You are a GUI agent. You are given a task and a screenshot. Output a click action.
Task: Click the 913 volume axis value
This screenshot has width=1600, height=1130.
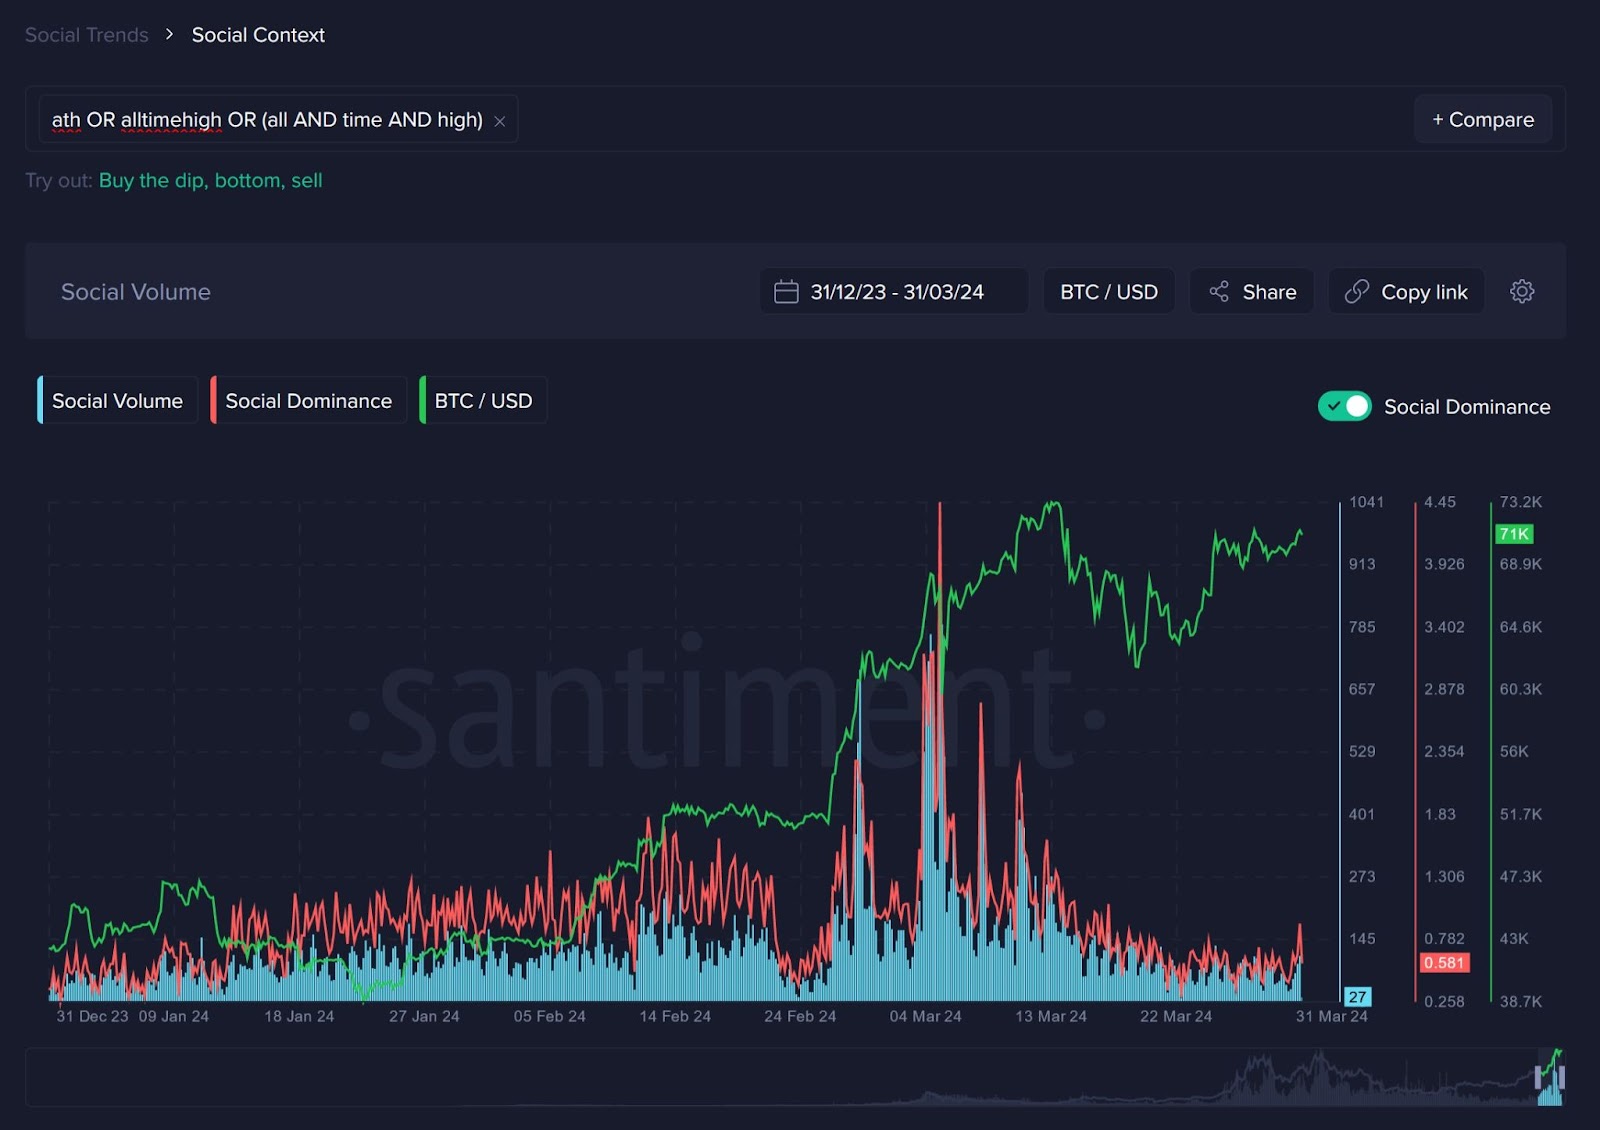1362,564
